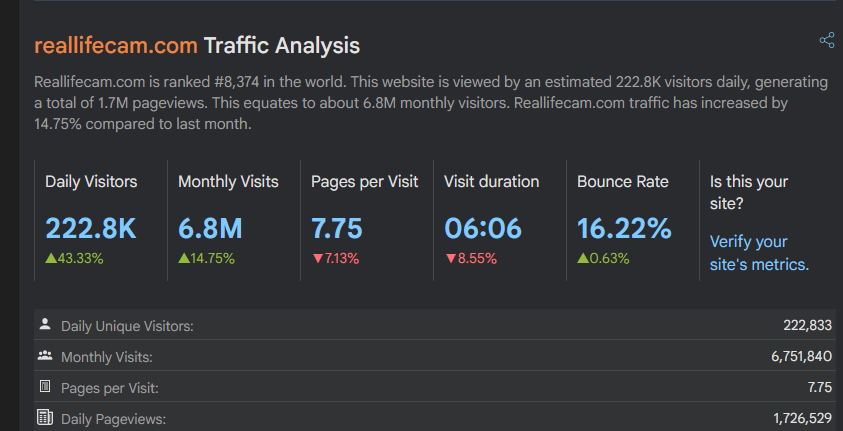Click the green arrow beside 0.63%

click(582, 258)
